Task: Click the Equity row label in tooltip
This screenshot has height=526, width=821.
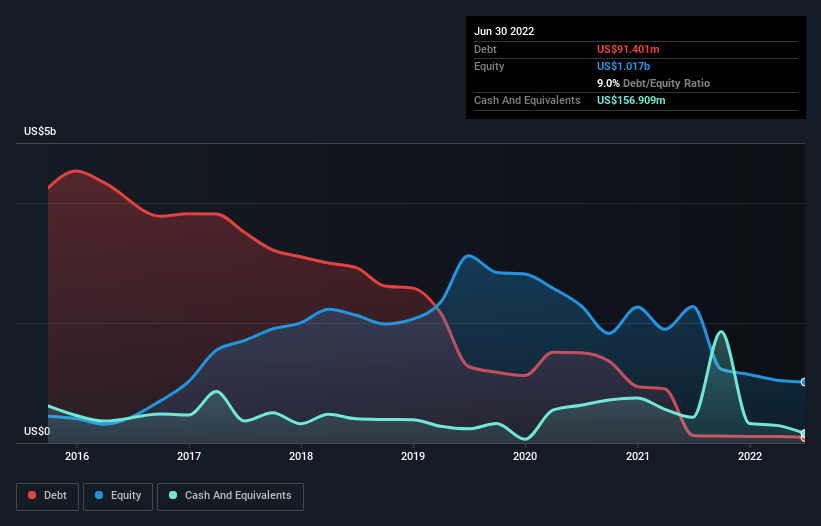Action: [x=489, y=66]
